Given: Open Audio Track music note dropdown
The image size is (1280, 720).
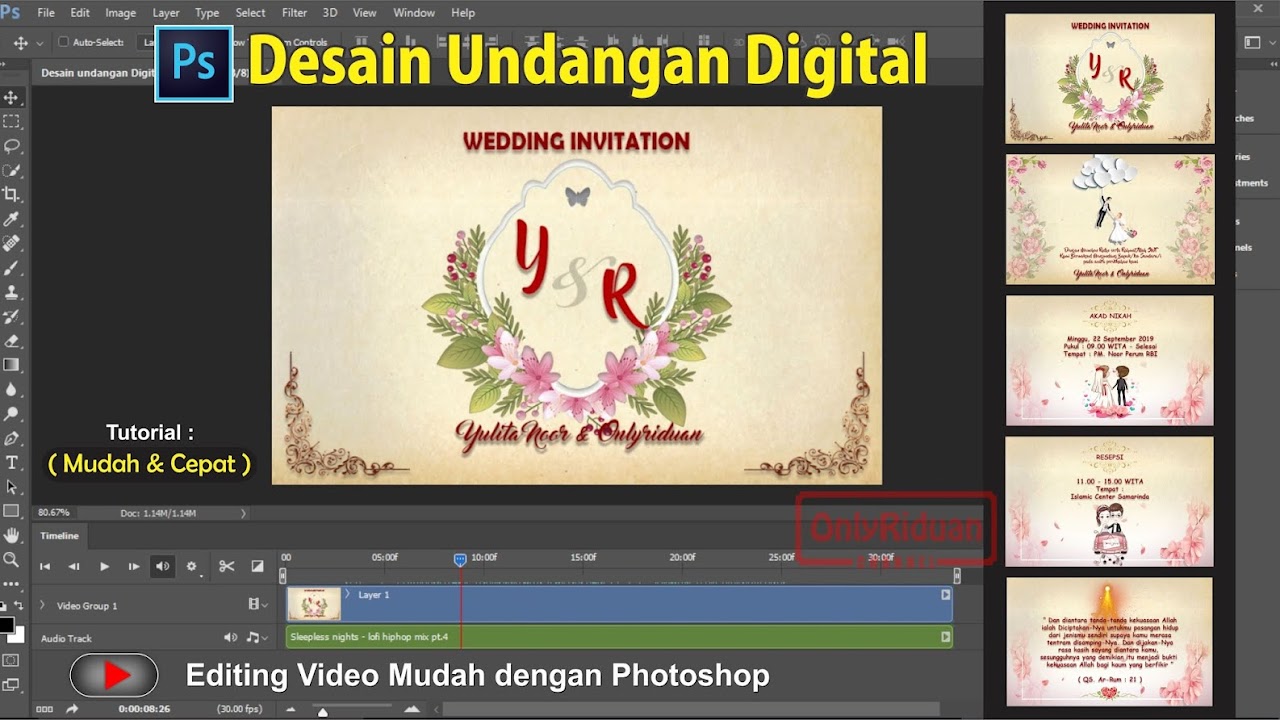Looking at the screenshot, I should [x=257, y=637].
